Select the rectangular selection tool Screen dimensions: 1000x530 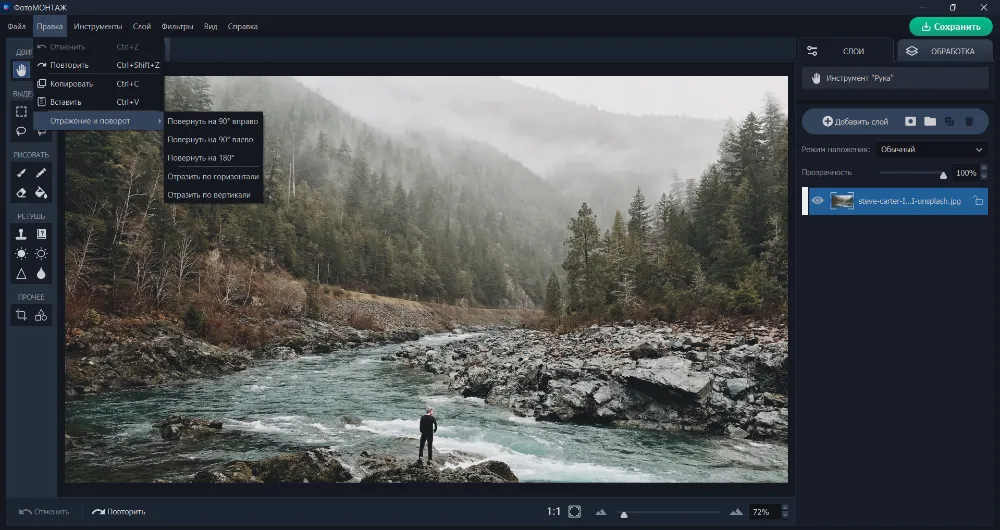click(21, 111)
